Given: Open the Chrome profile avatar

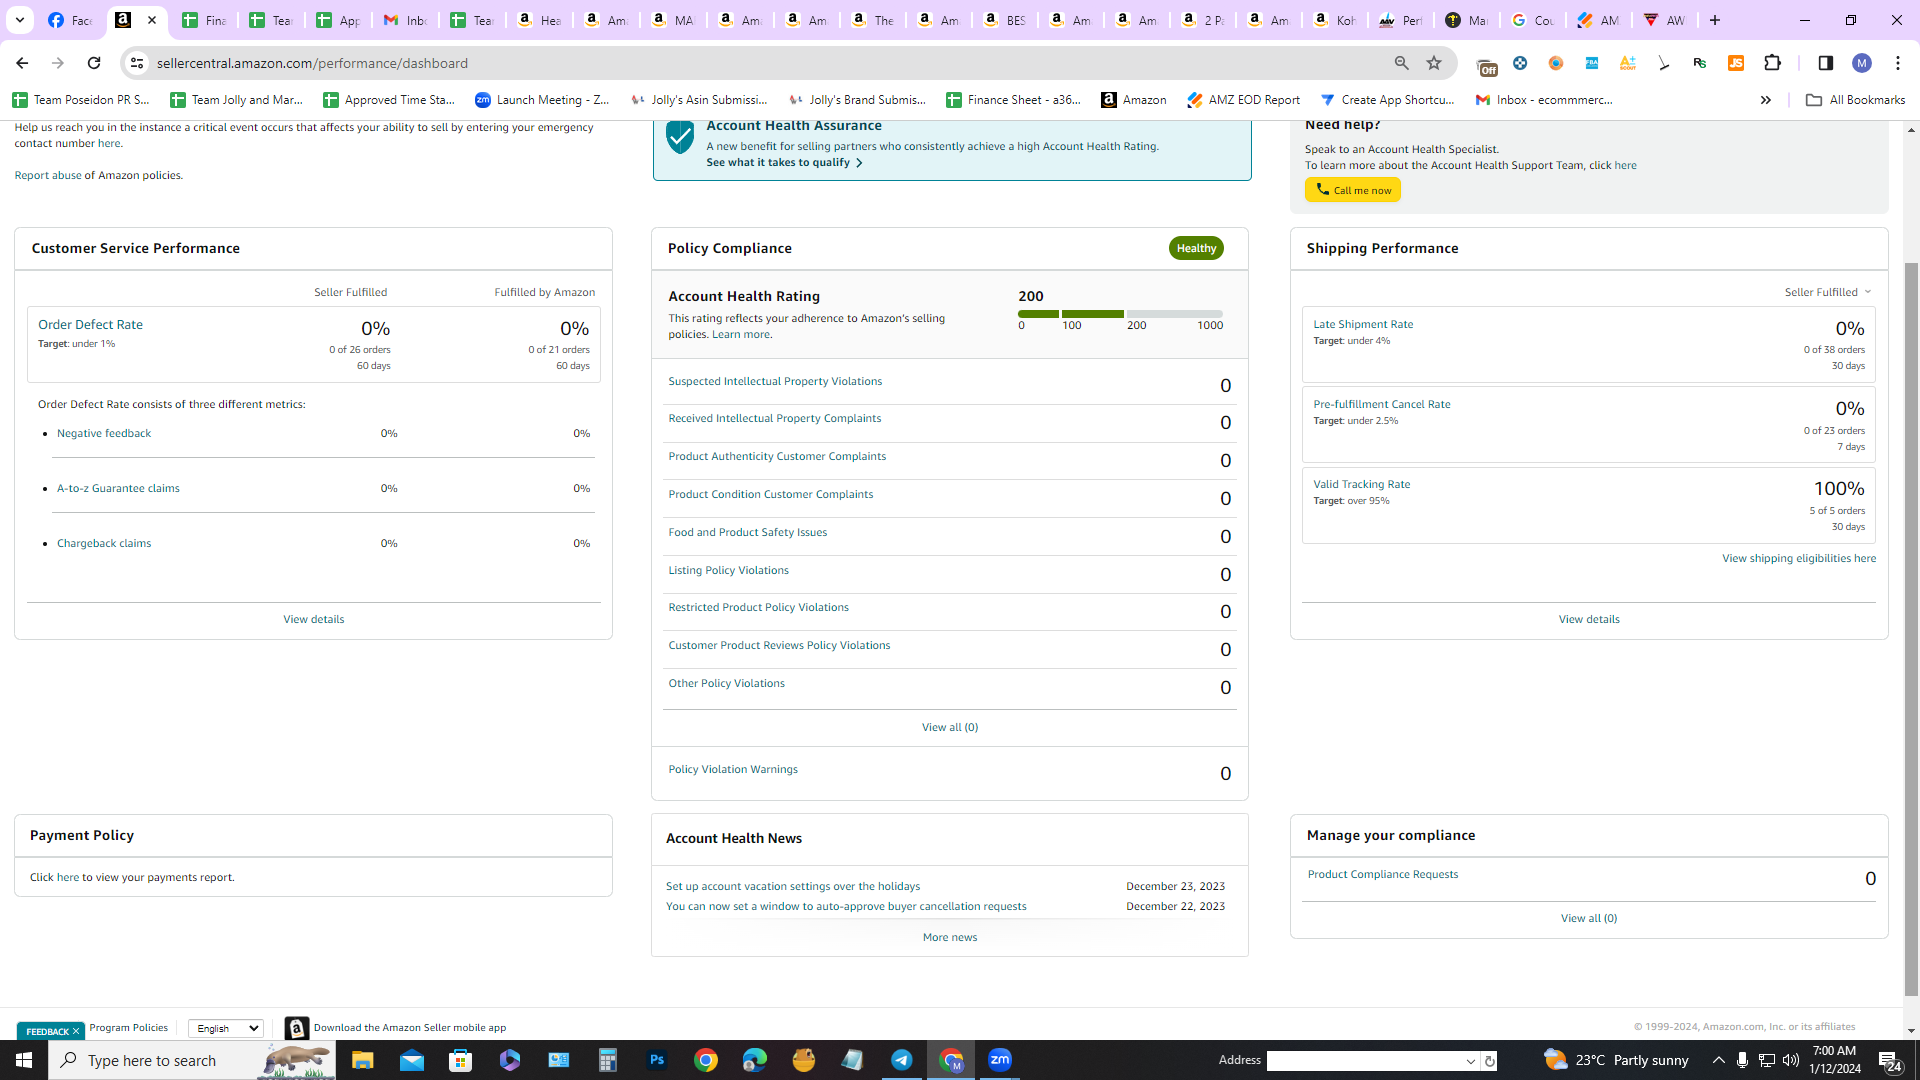Looking at the screenshot, I should pos(1862,63).
